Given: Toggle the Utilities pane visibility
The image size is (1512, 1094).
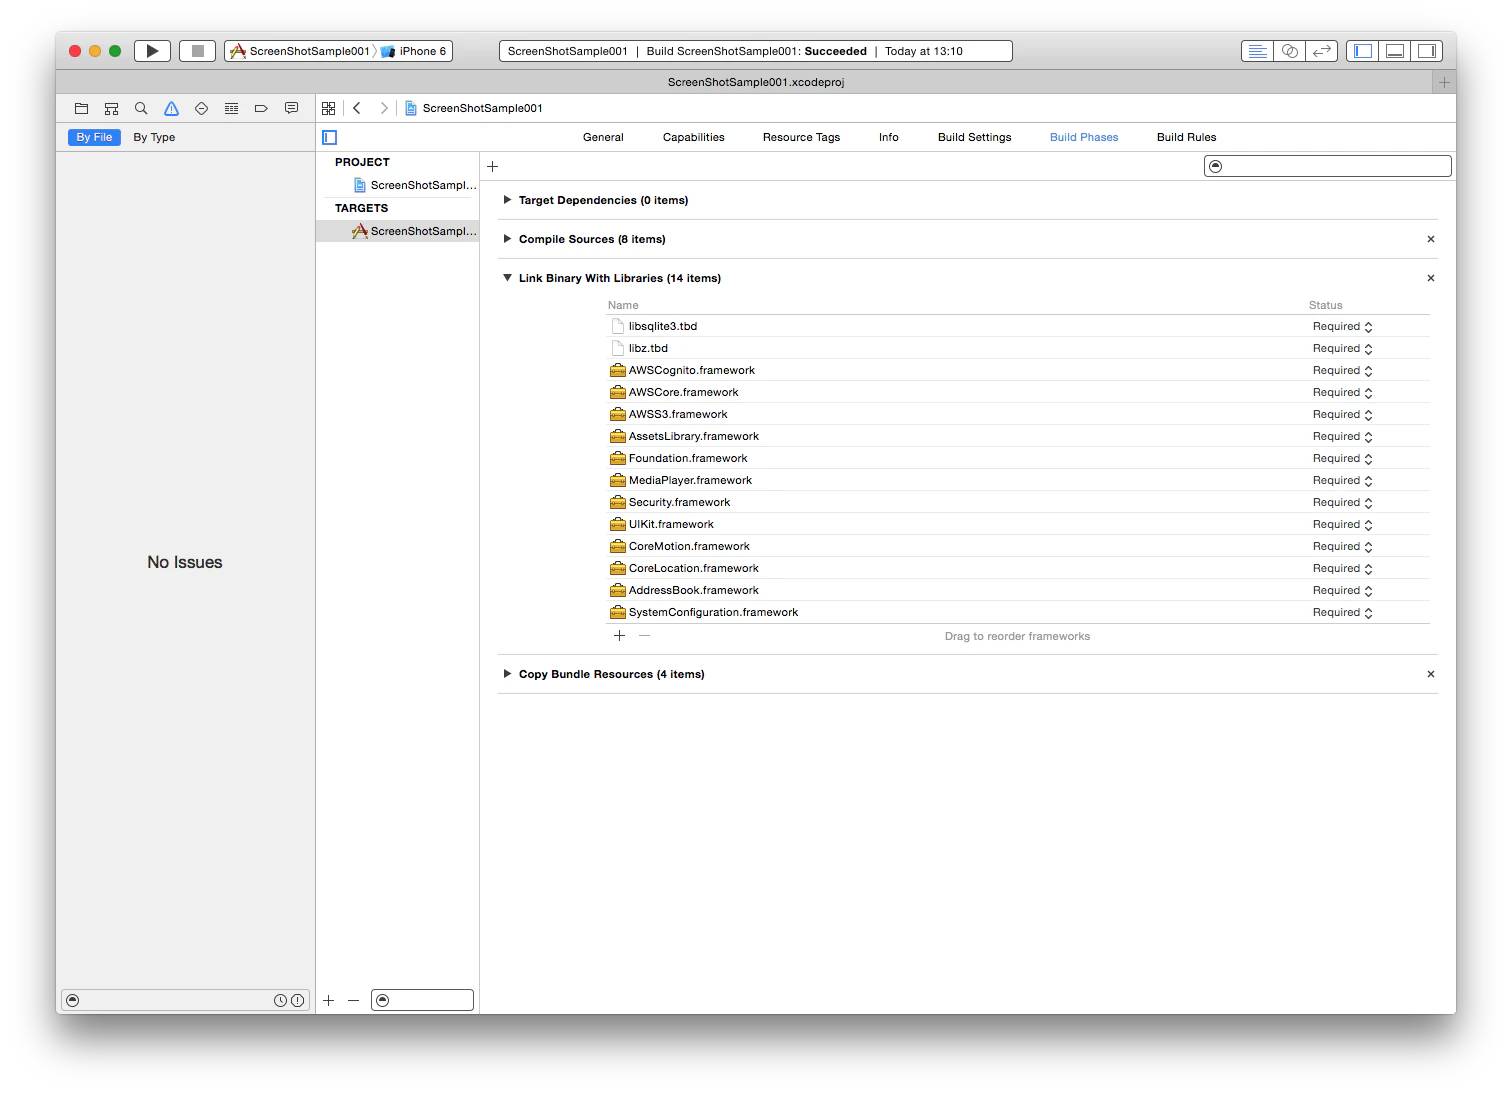Looking at the screenshot, I should [1427, 51].
